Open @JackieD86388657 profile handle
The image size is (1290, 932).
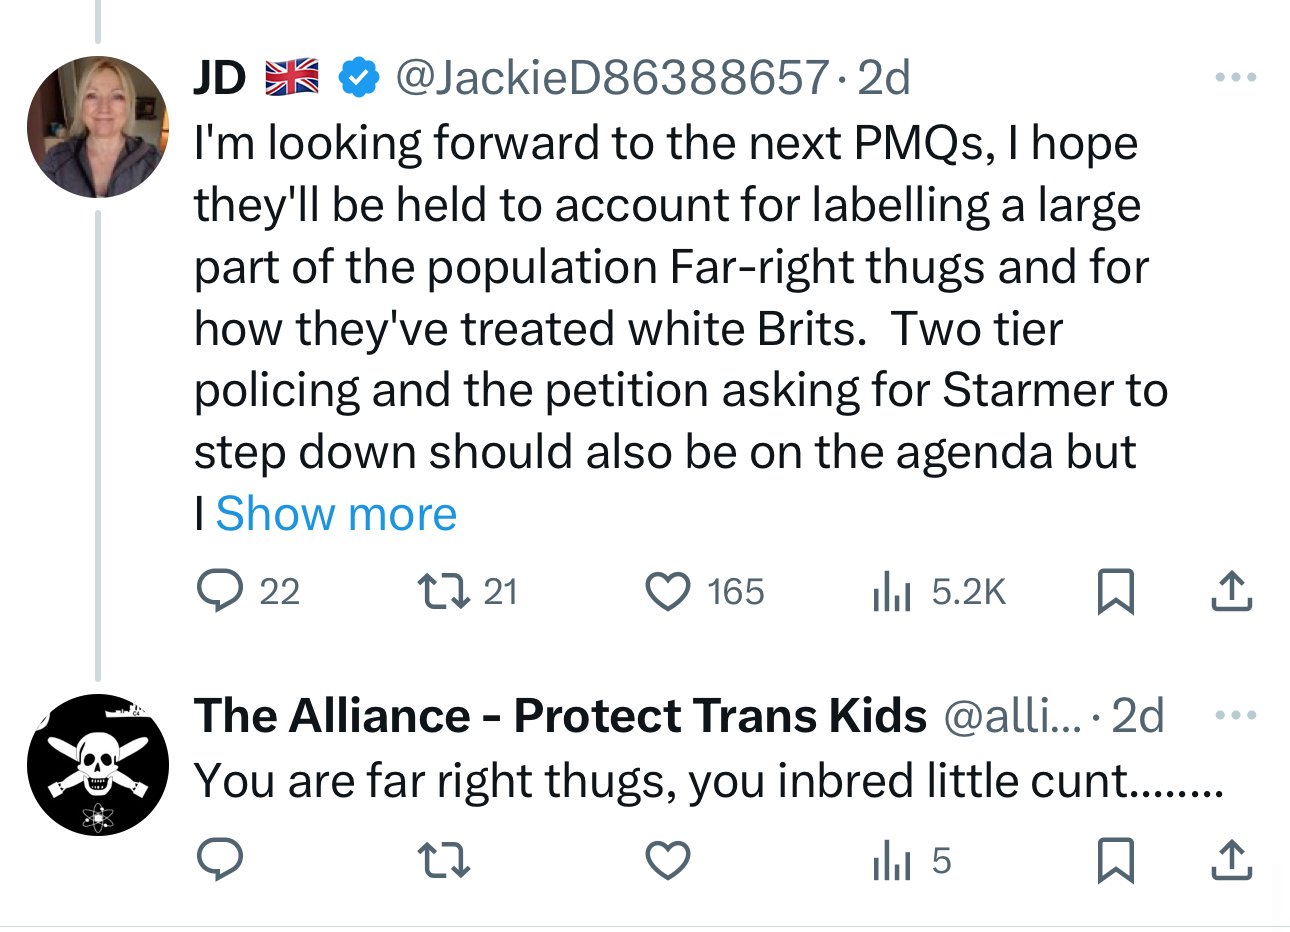612,77
